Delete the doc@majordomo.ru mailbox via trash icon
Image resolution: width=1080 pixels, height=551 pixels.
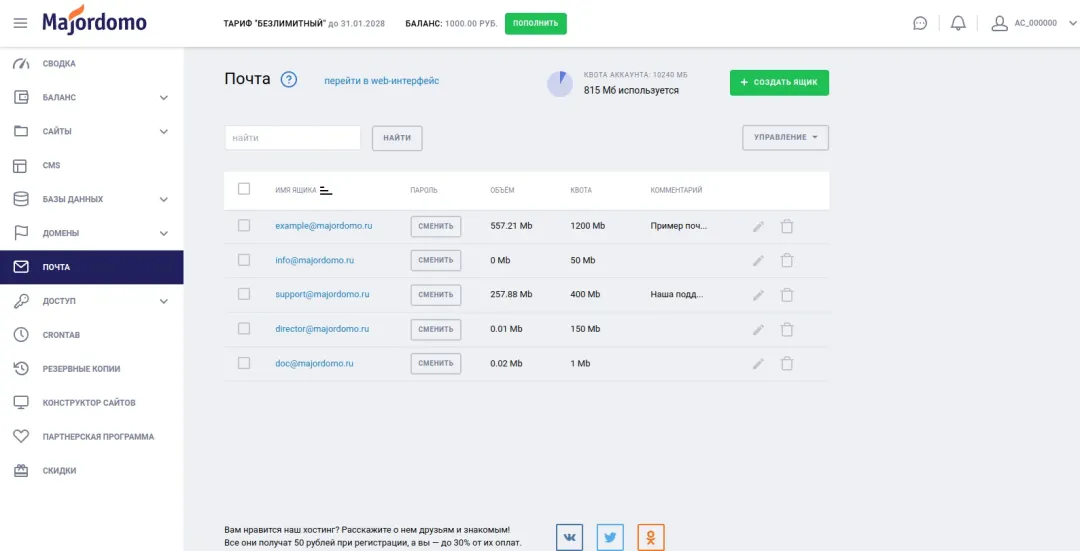point(787,364)
